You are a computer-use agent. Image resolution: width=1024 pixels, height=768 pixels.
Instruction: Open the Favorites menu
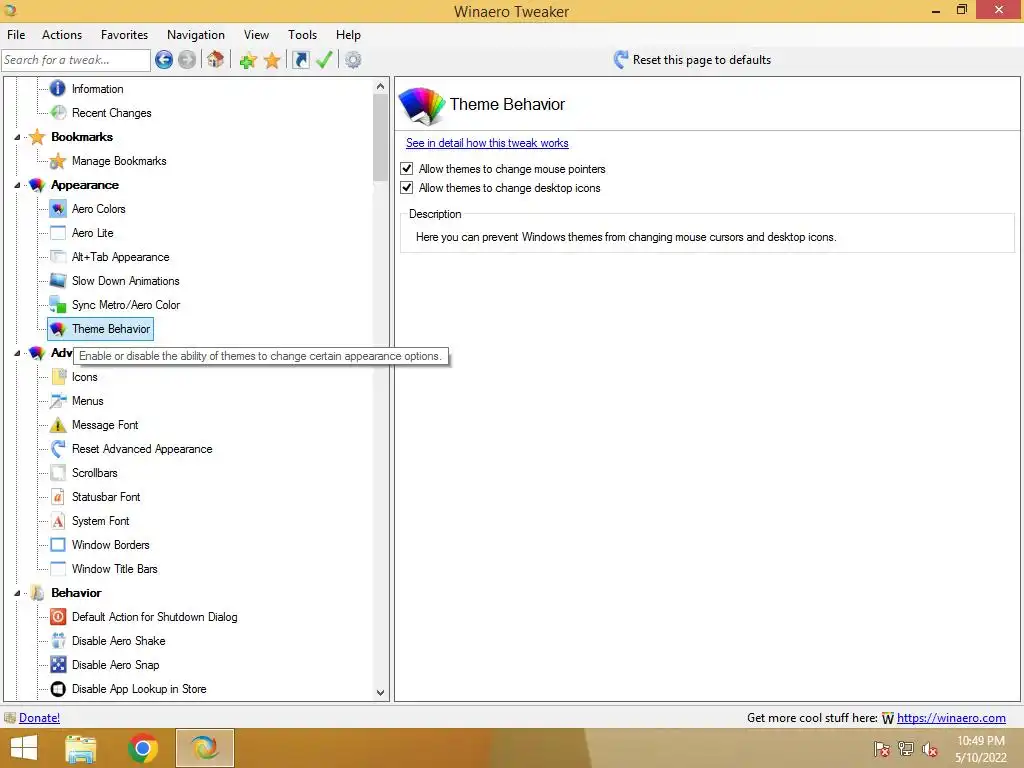click(x=124, y=35)
